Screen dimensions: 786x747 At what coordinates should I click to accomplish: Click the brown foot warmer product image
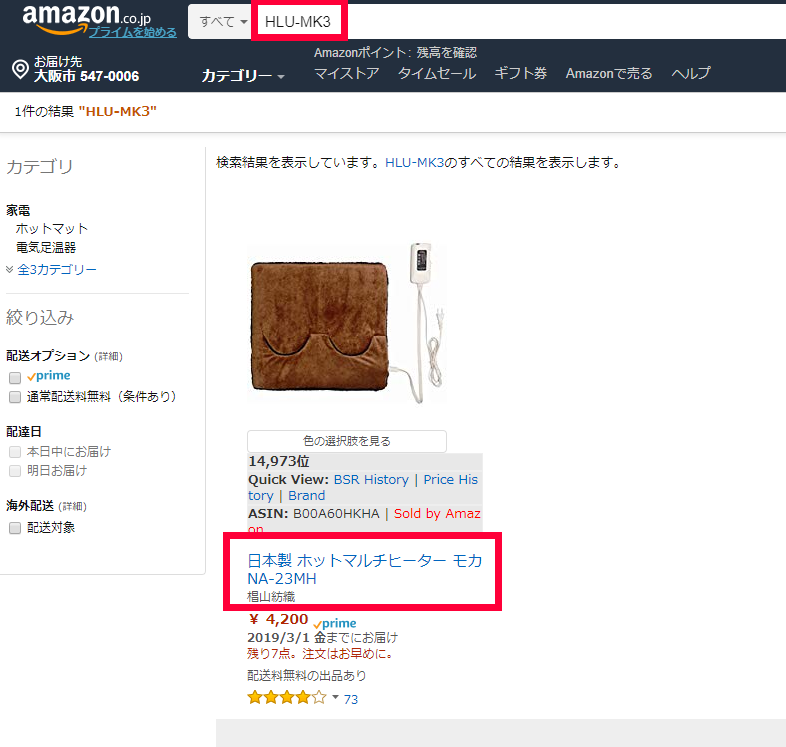tap(347, 324)
